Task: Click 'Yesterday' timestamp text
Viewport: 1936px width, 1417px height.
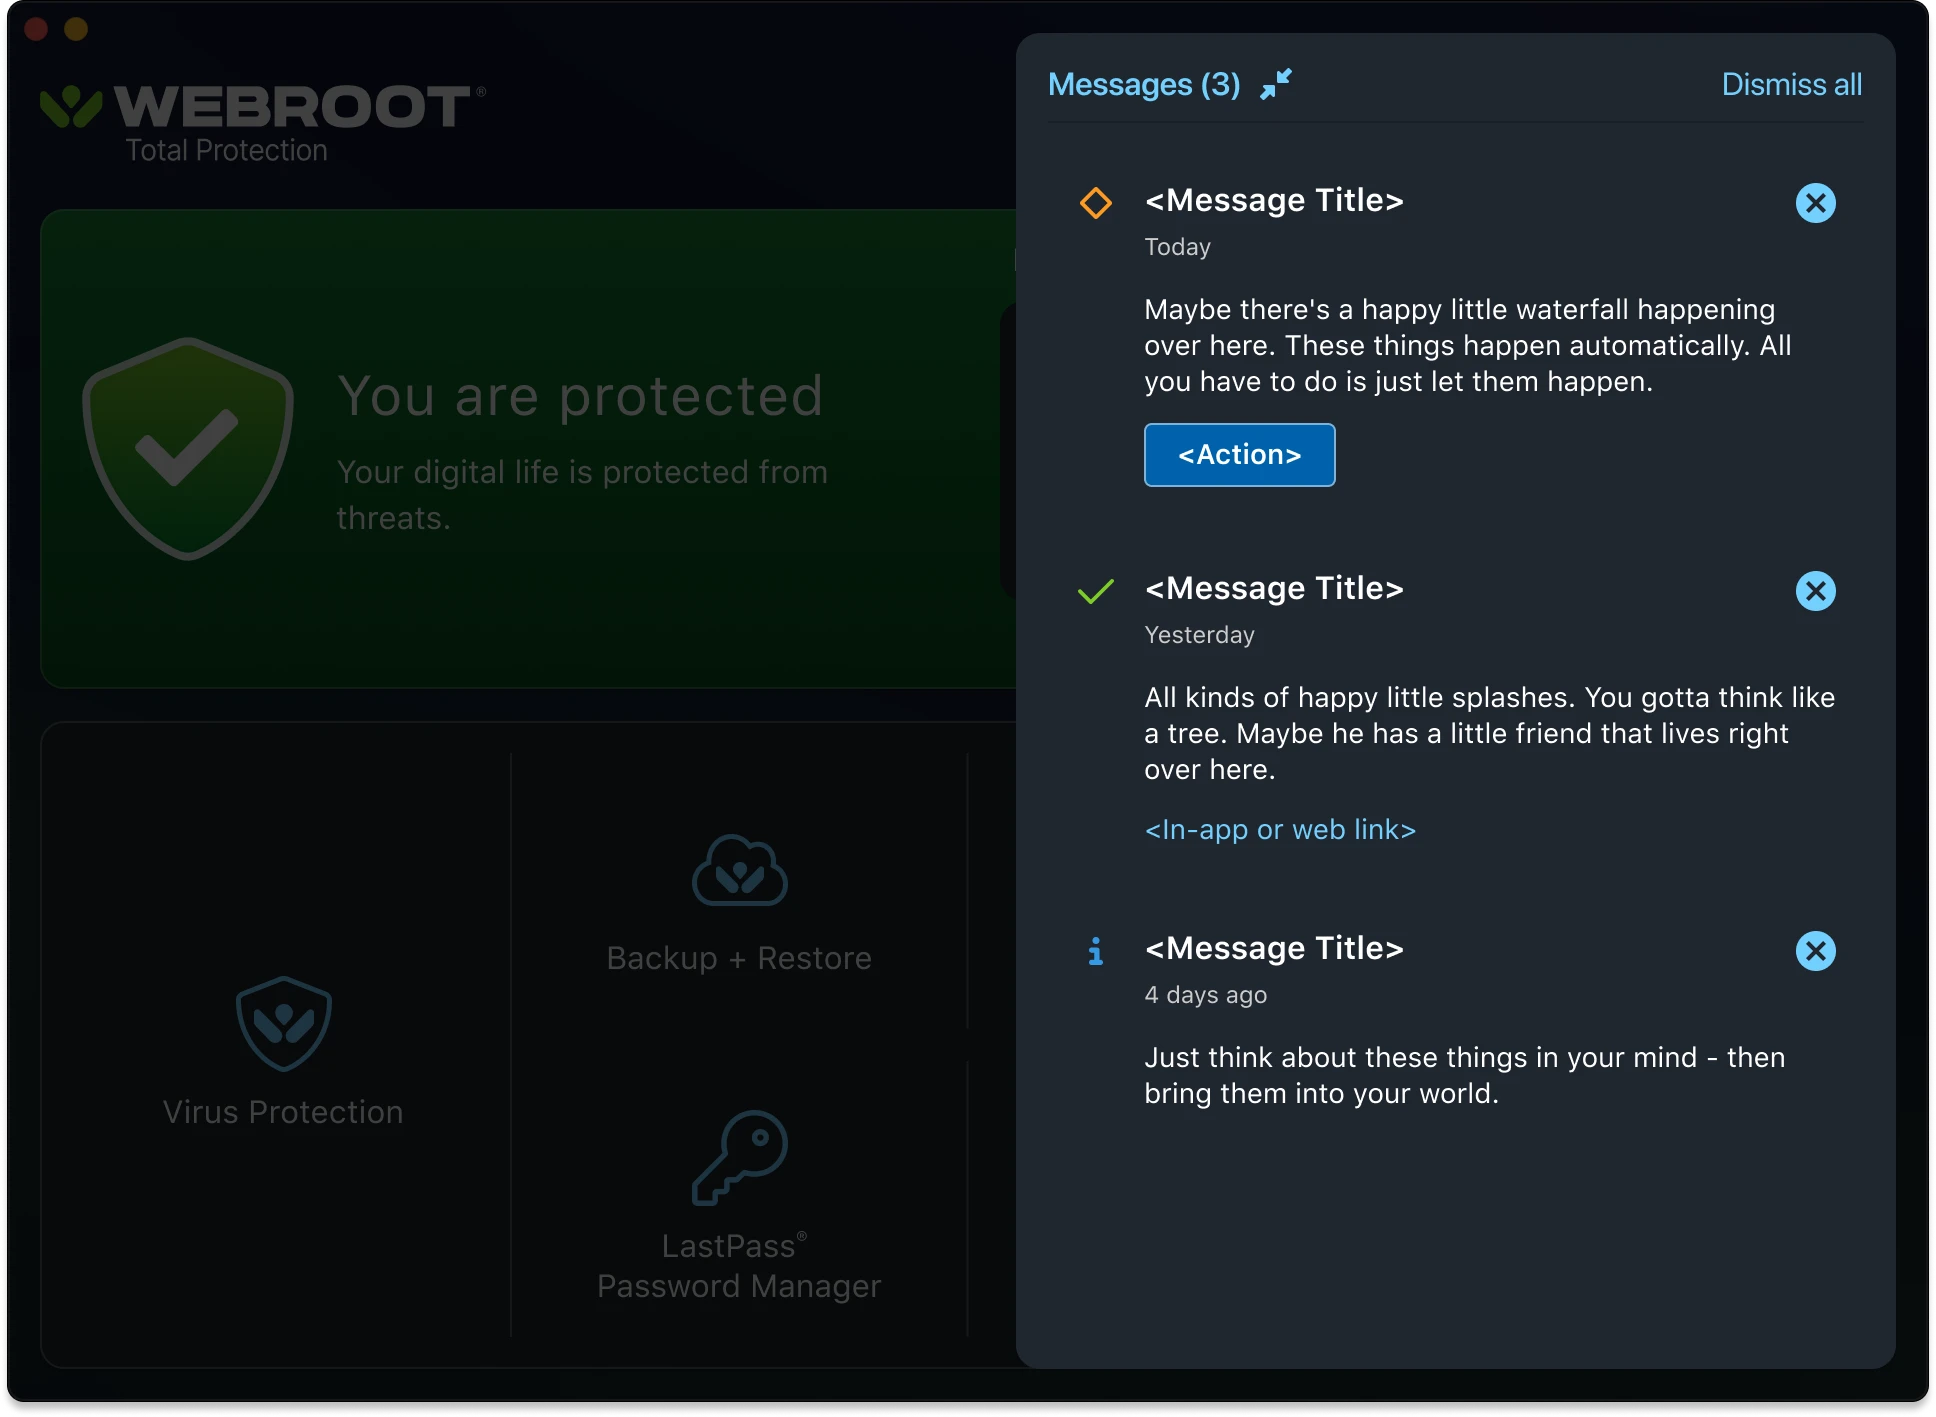Action: pyautogui.click(x=1199, y=635)
